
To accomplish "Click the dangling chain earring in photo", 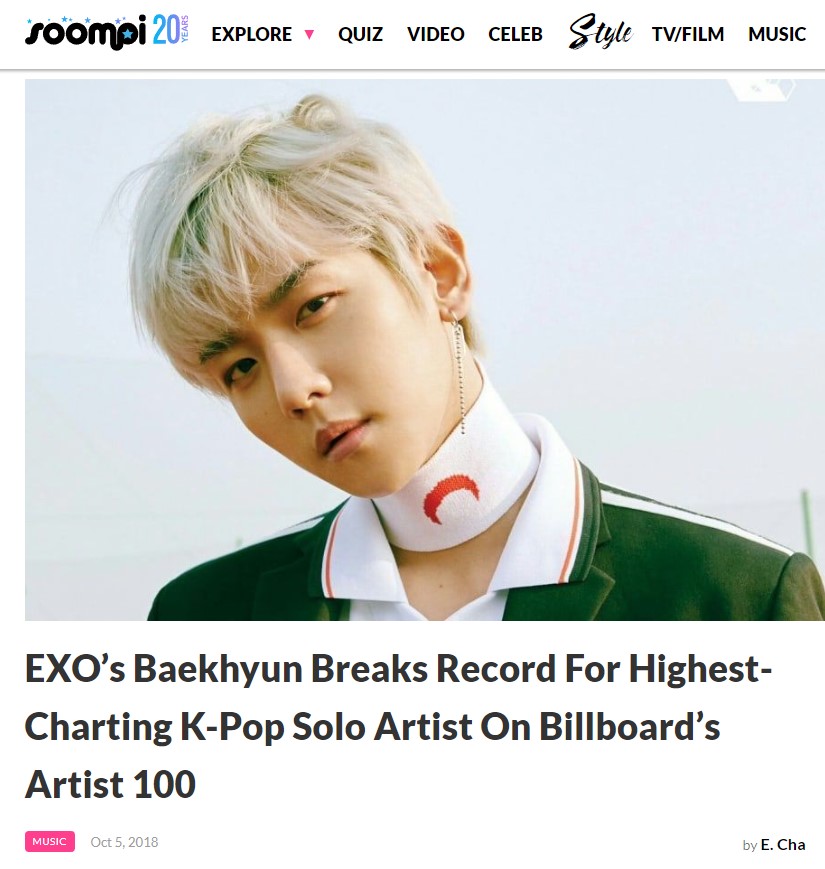I will click(459, 371).
